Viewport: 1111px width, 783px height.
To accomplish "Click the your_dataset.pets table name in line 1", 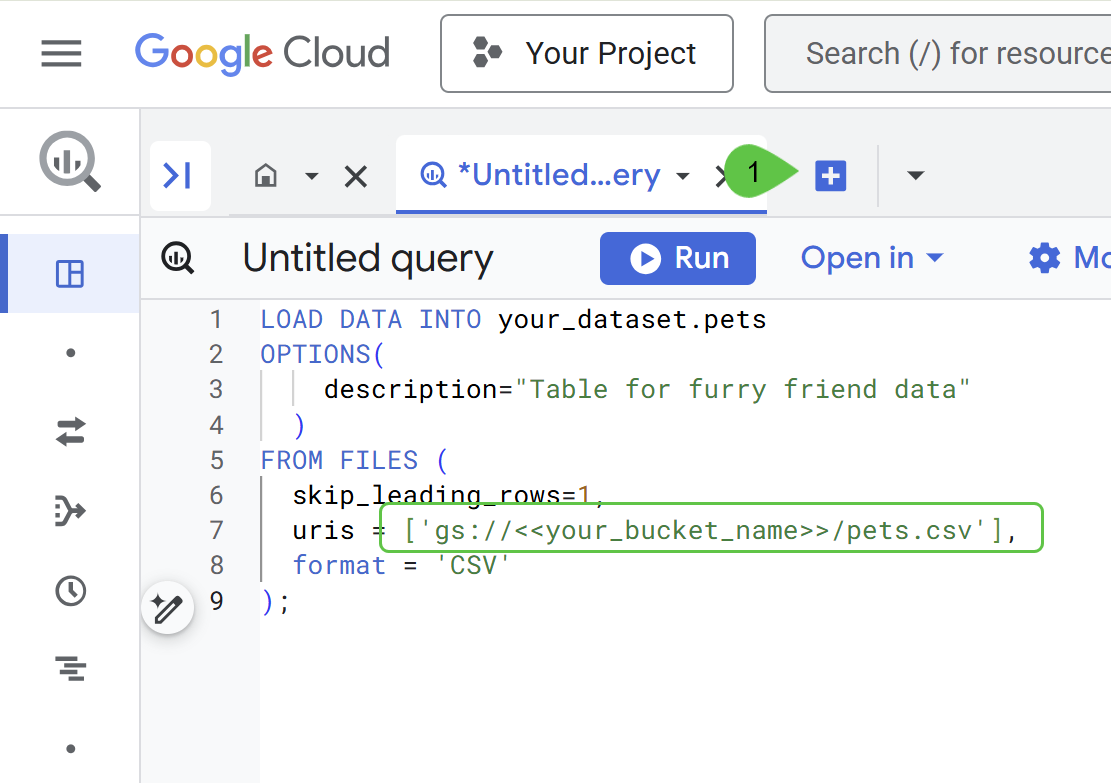I will pos(632,320).
